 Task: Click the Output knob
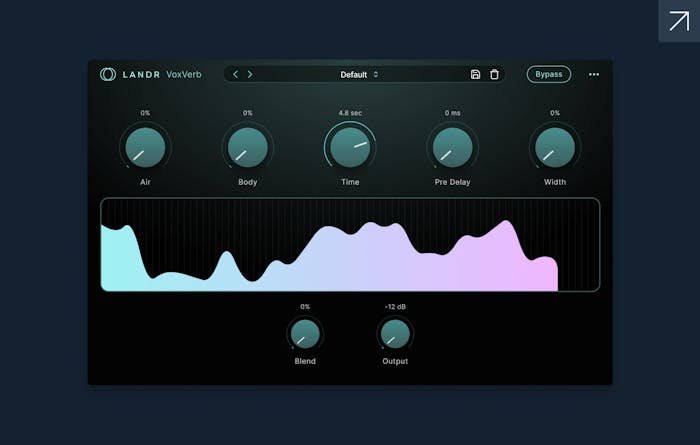tap(395, 333)
